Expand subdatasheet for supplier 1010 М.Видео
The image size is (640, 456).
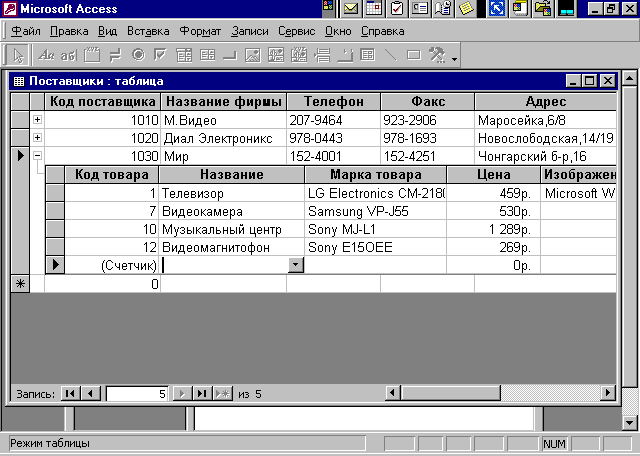click(37, 120)
